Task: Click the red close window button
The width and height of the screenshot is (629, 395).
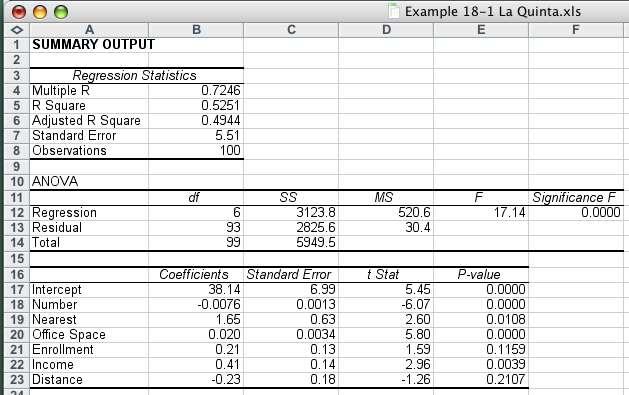Action: 18,12
